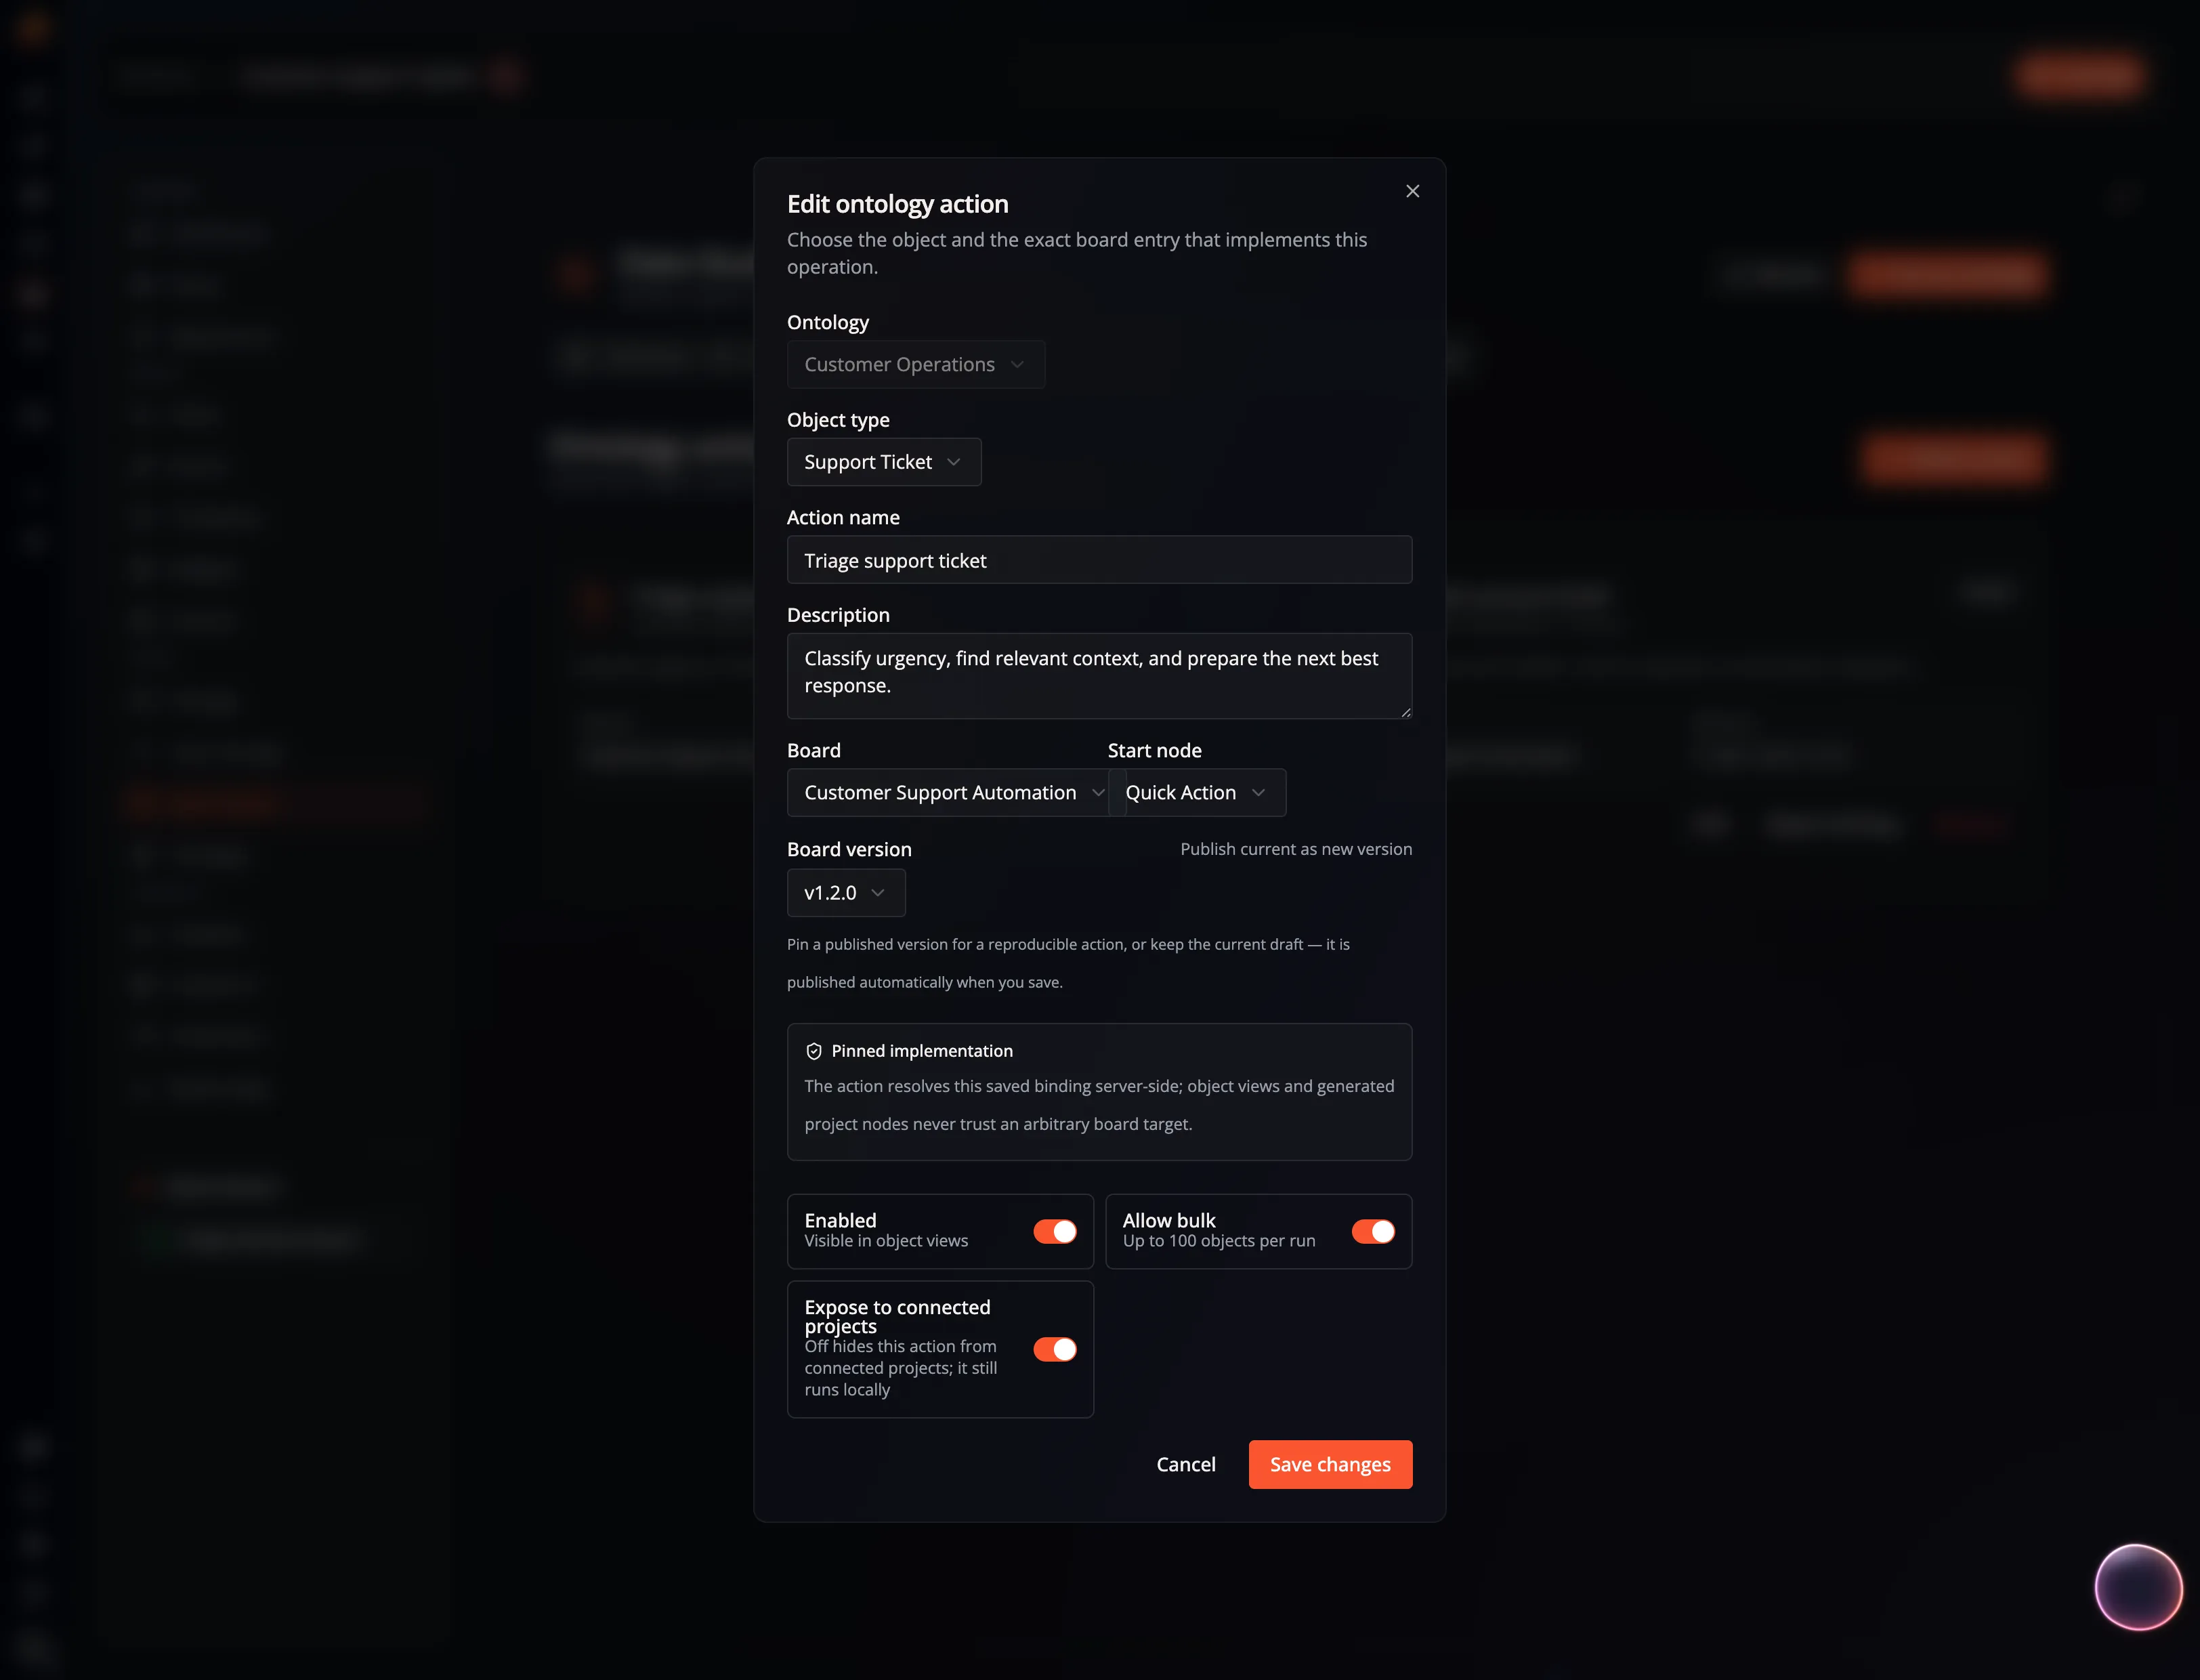2200x1680 pixels.
Task: Expand the Board Customer Support Automation dropdown
Action: pyautogui.click(x=956, y=792)
